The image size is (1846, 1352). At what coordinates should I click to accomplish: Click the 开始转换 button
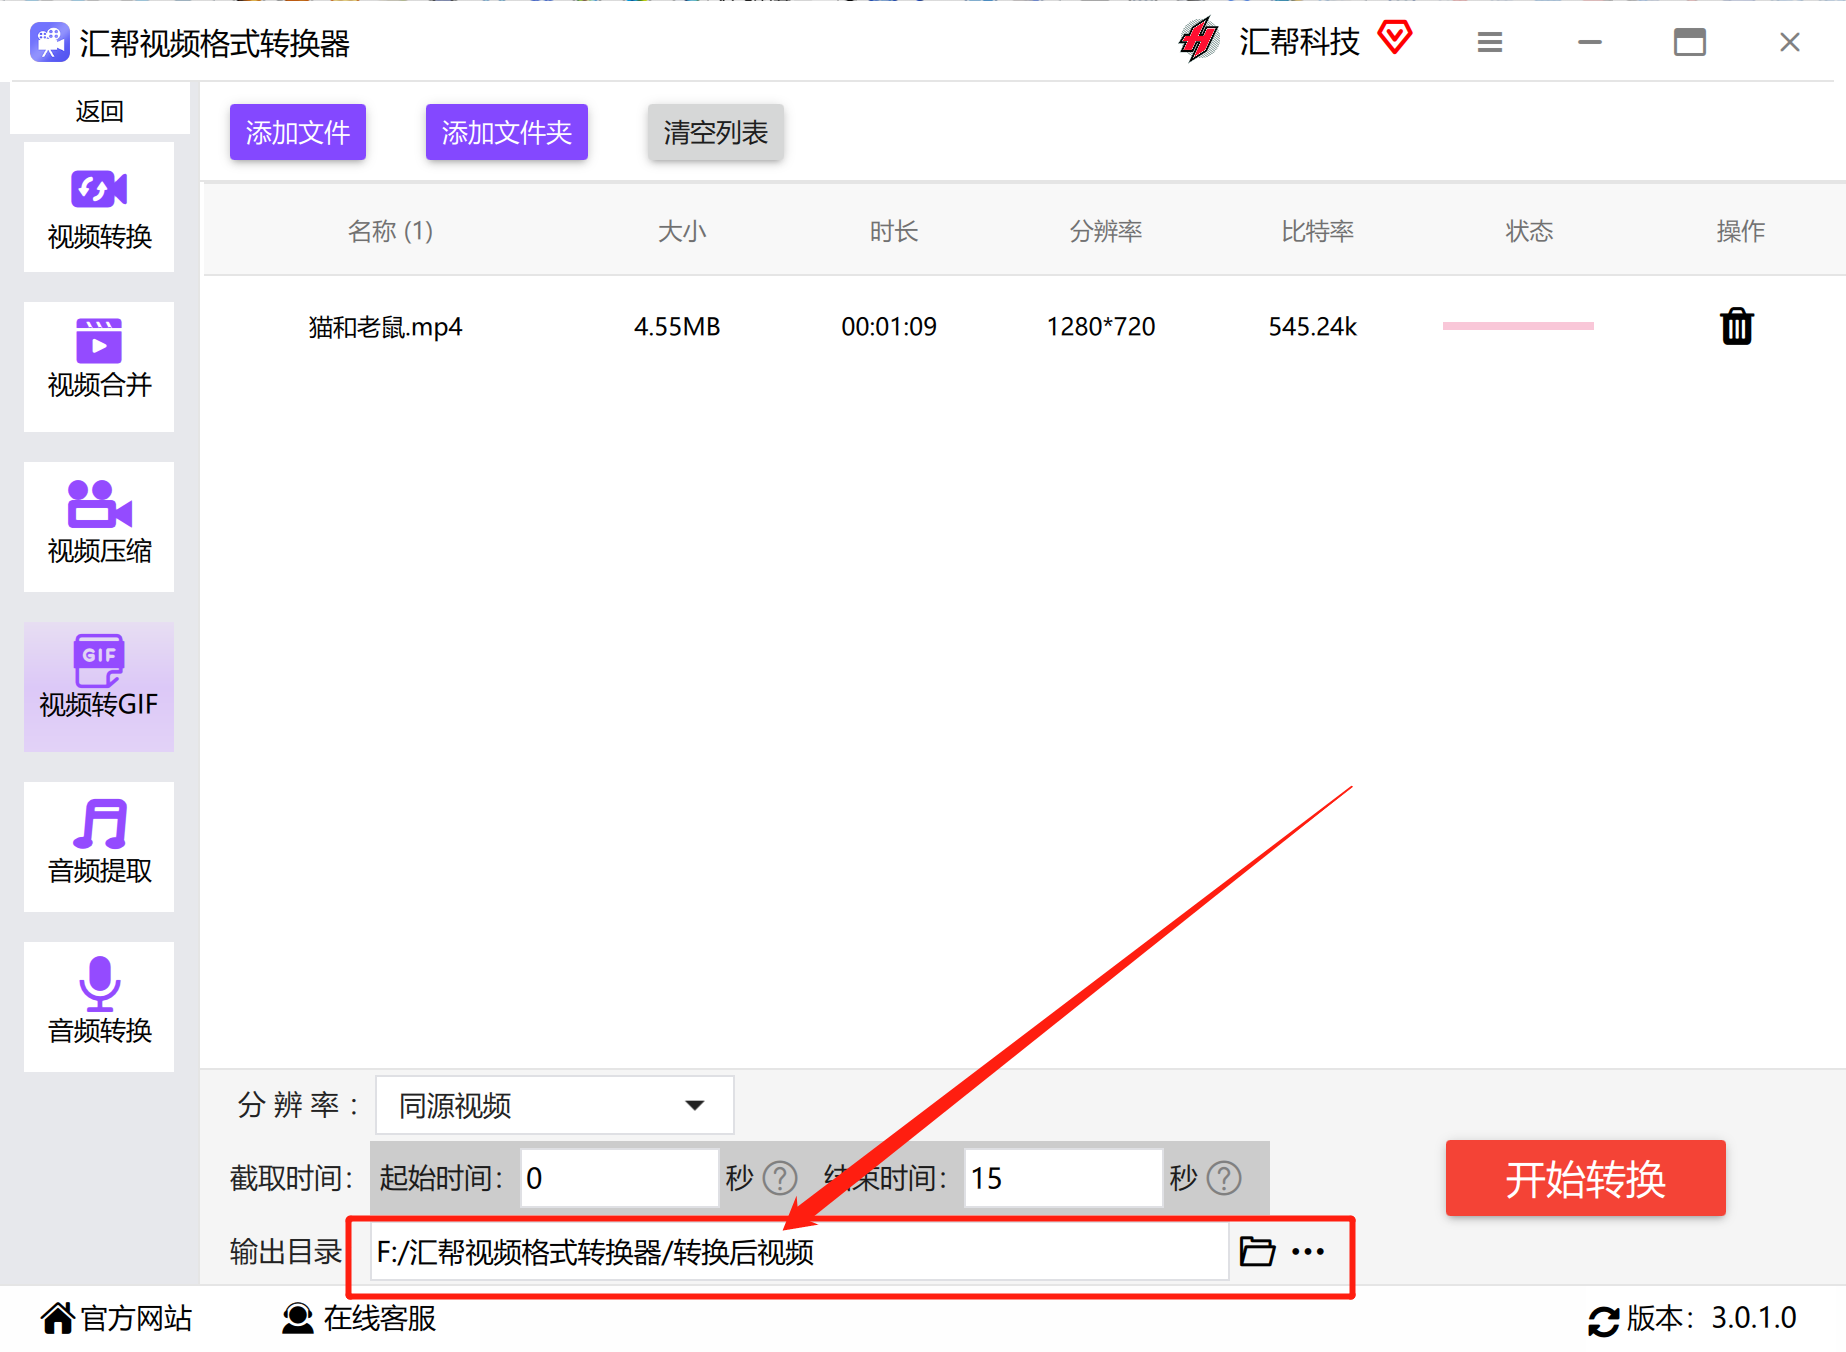(1586, 1178)
